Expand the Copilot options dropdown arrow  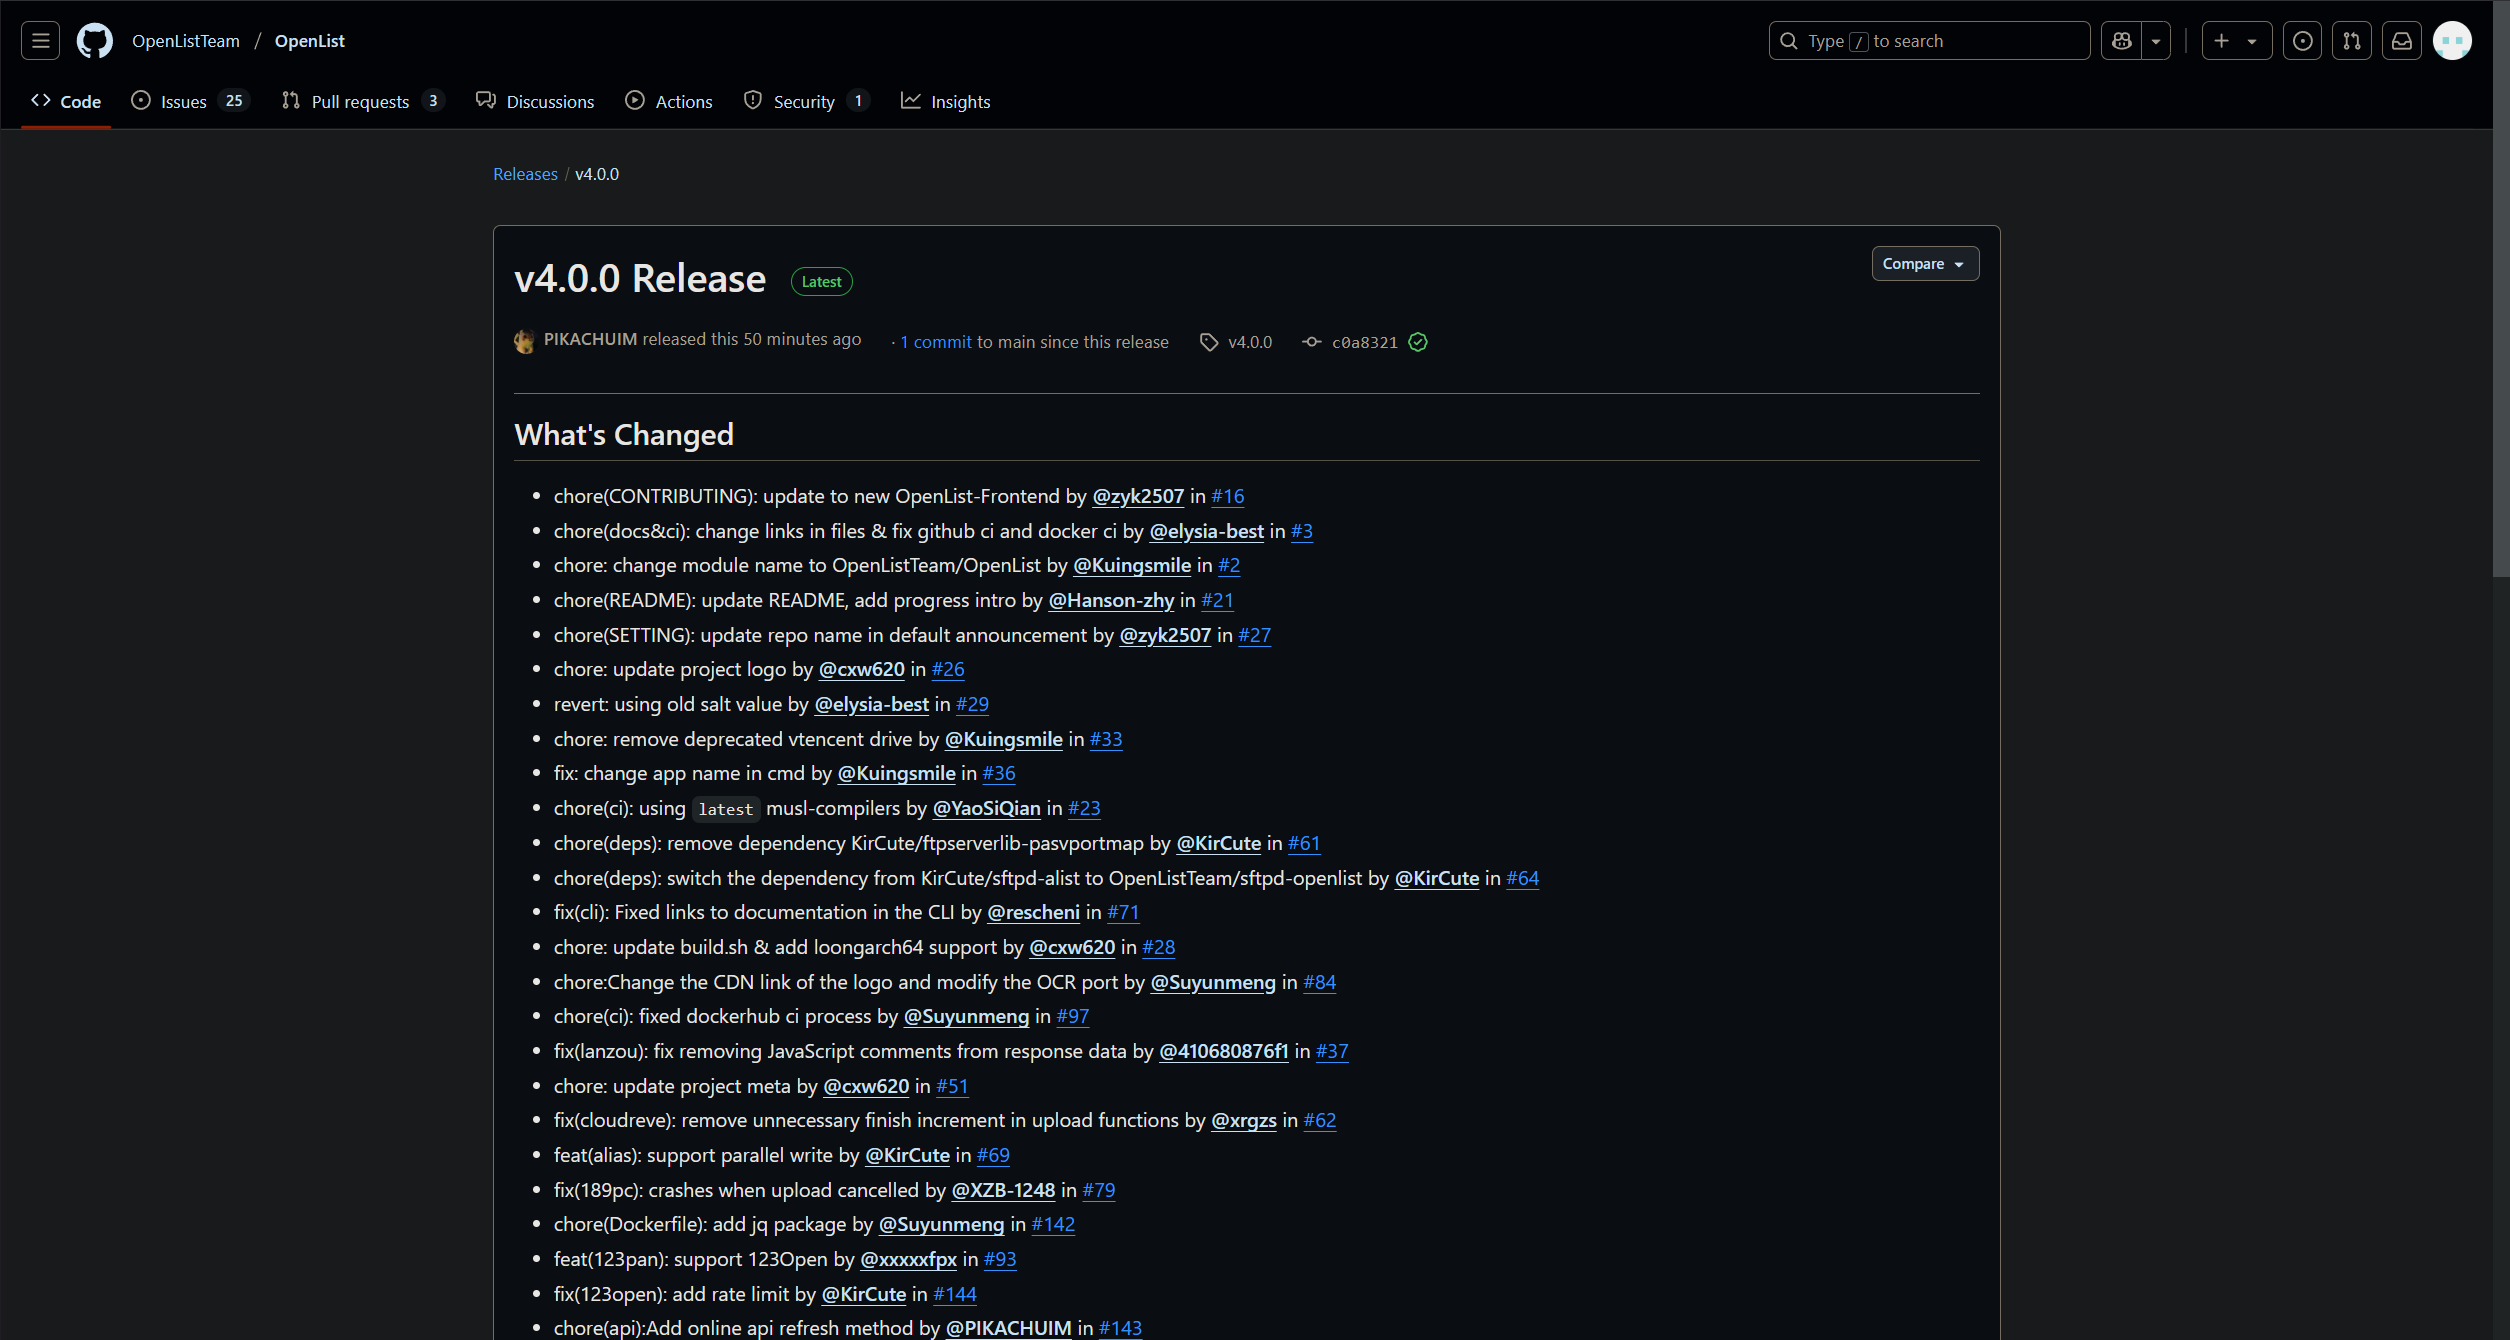2156,40
